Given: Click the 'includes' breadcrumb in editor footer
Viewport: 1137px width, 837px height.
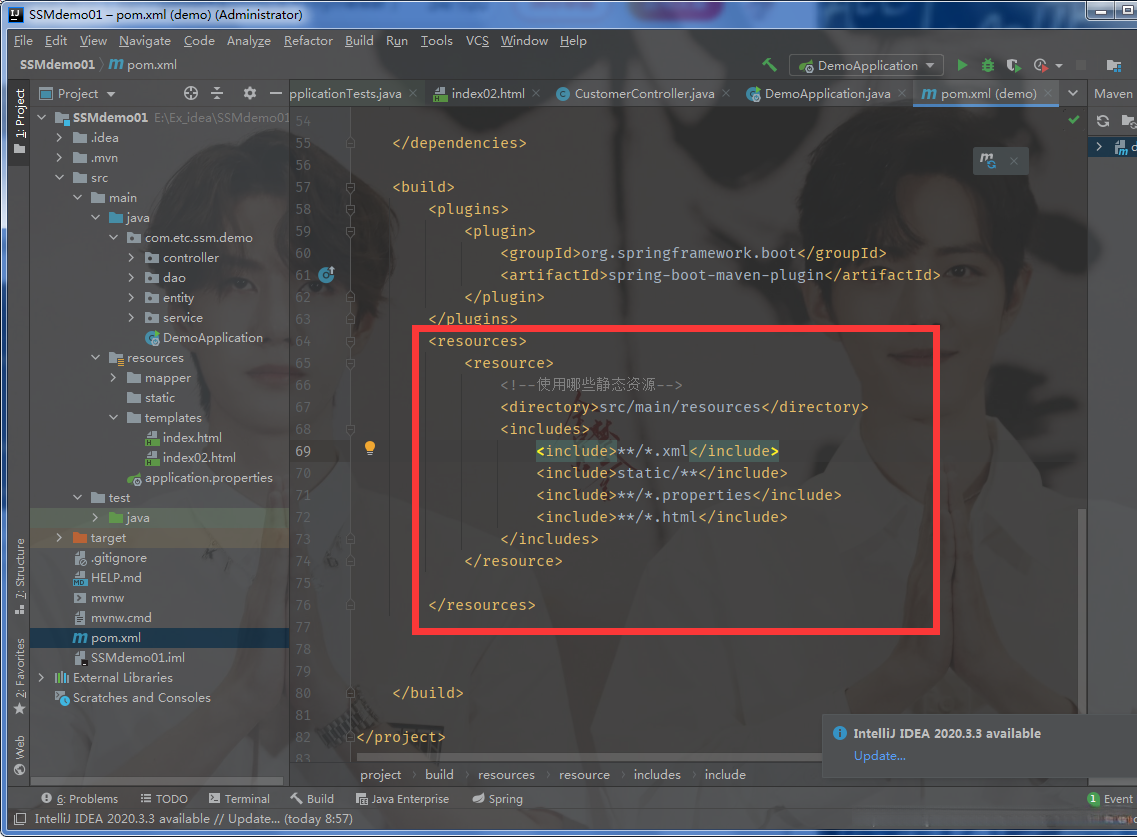Looking at the screenshot, I should pos(657,775).
